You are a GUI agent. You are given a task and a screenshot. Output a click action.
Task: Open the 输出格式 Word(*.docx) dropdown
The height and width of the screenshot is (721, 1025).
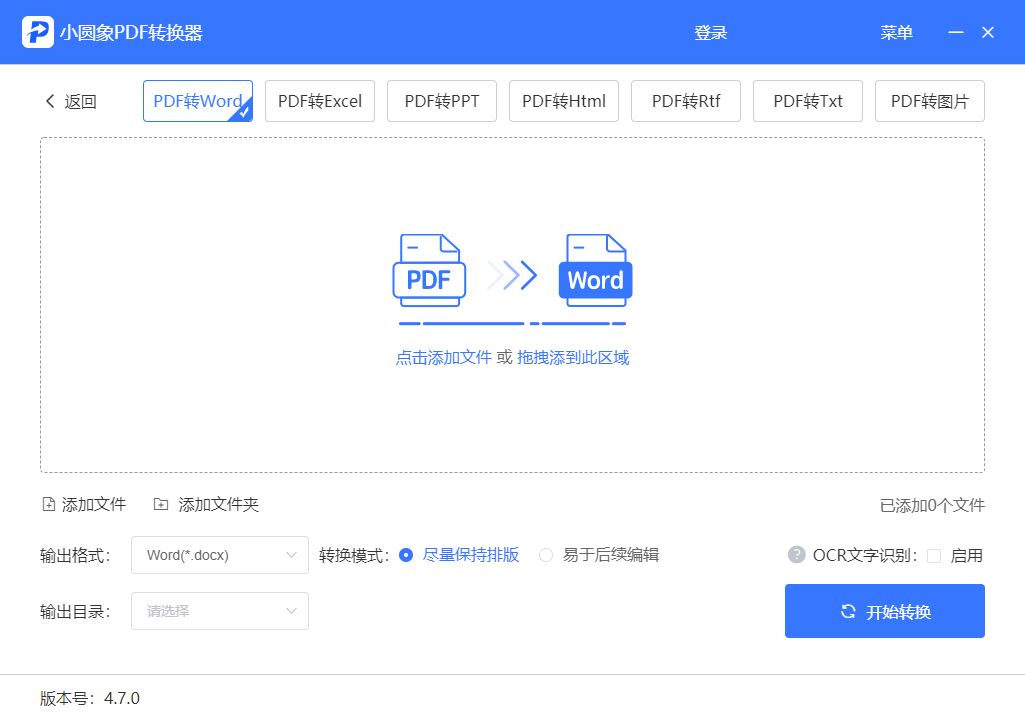click(x=220, y=555)
